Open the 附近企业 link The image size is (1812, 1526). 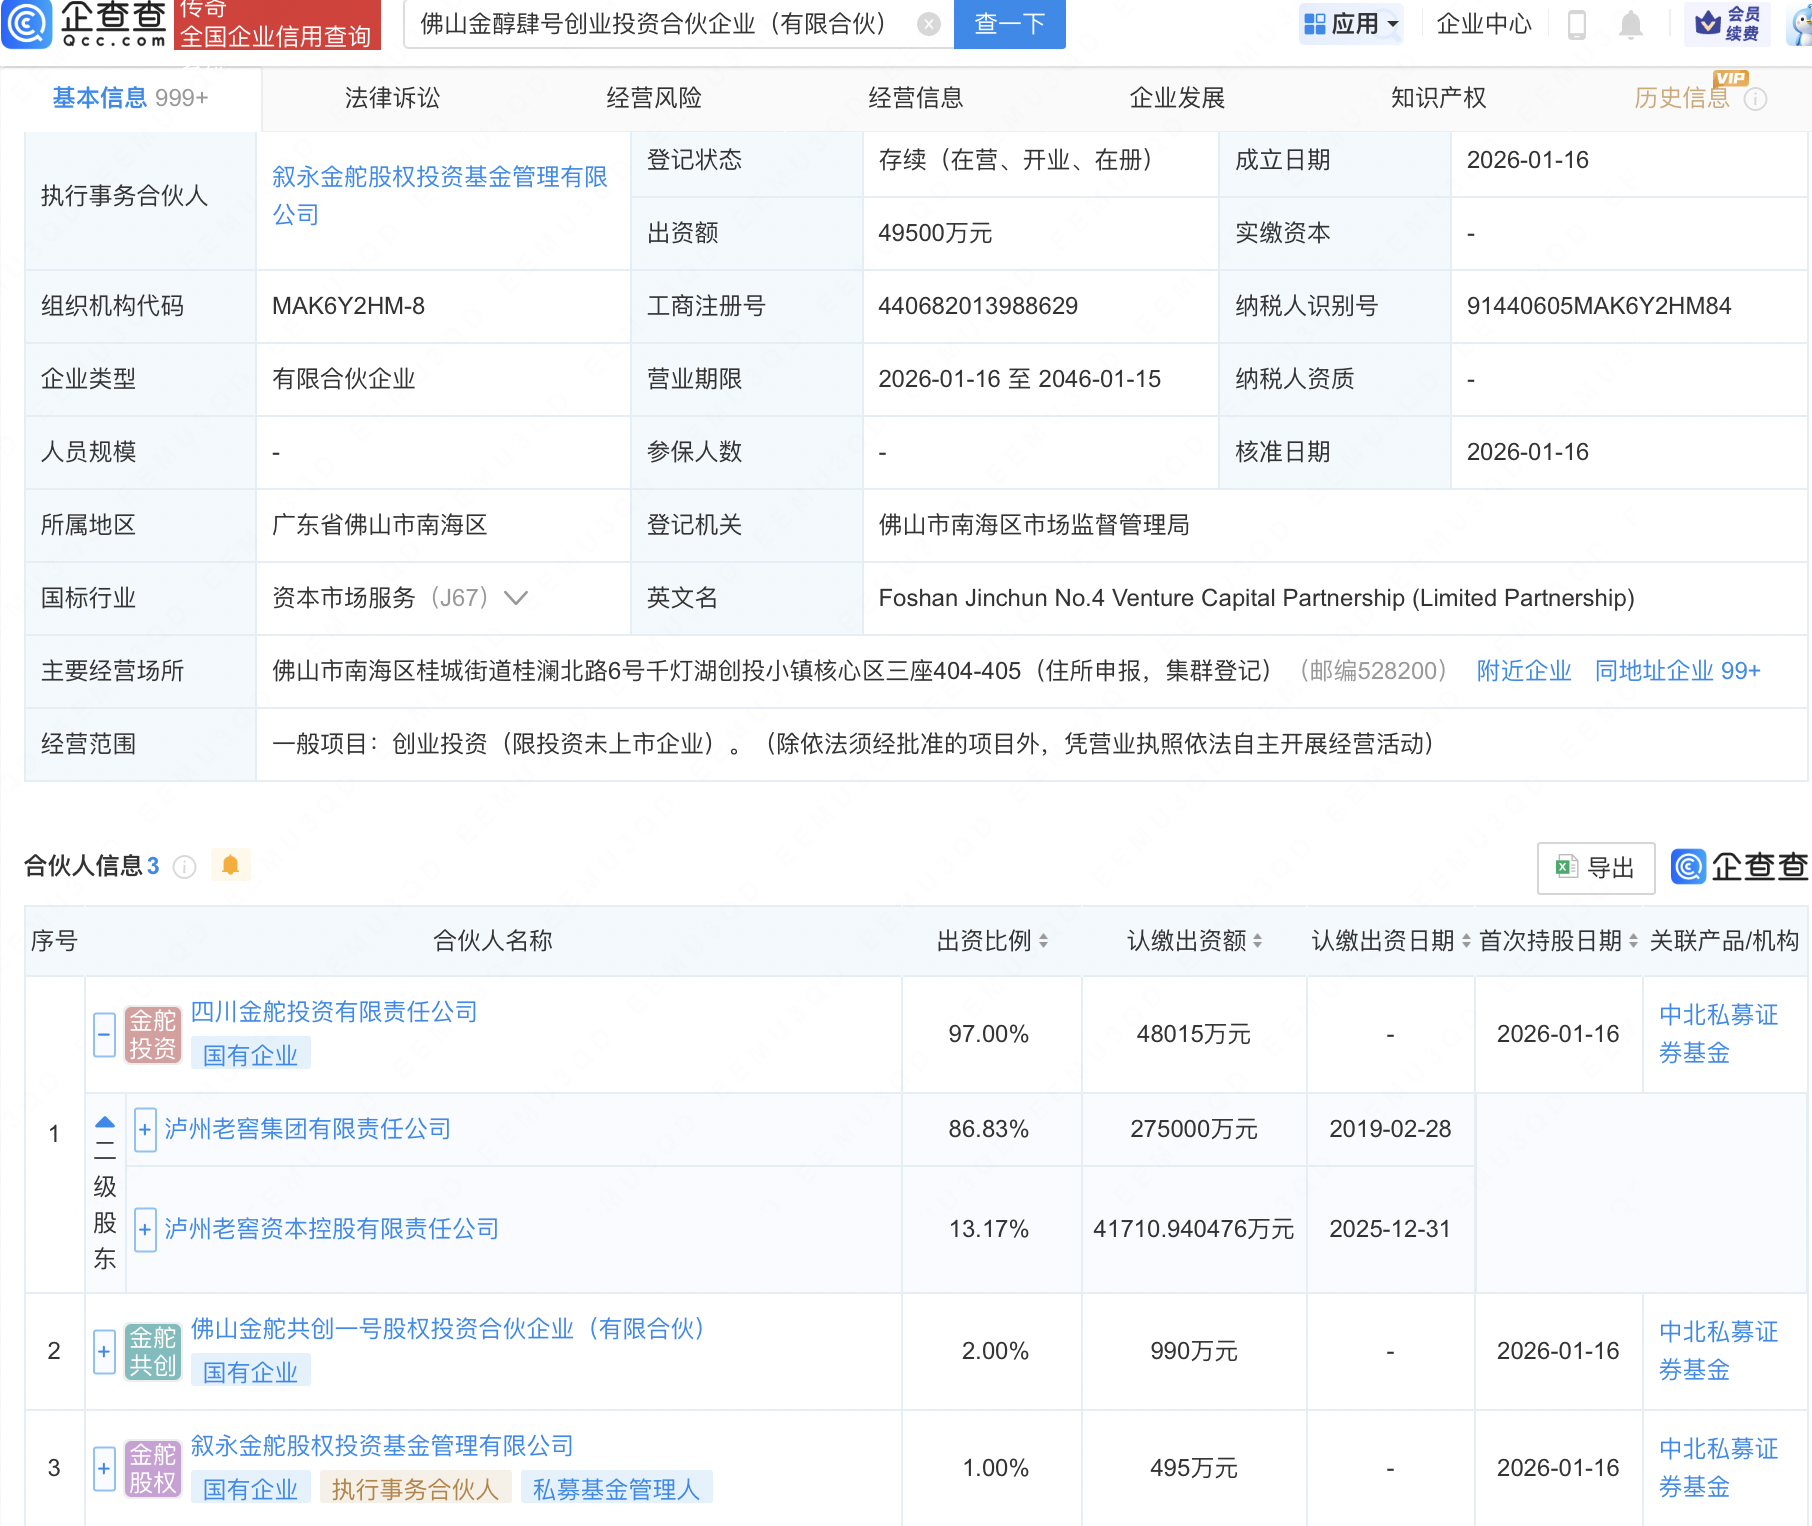(x=1523, y=671)
